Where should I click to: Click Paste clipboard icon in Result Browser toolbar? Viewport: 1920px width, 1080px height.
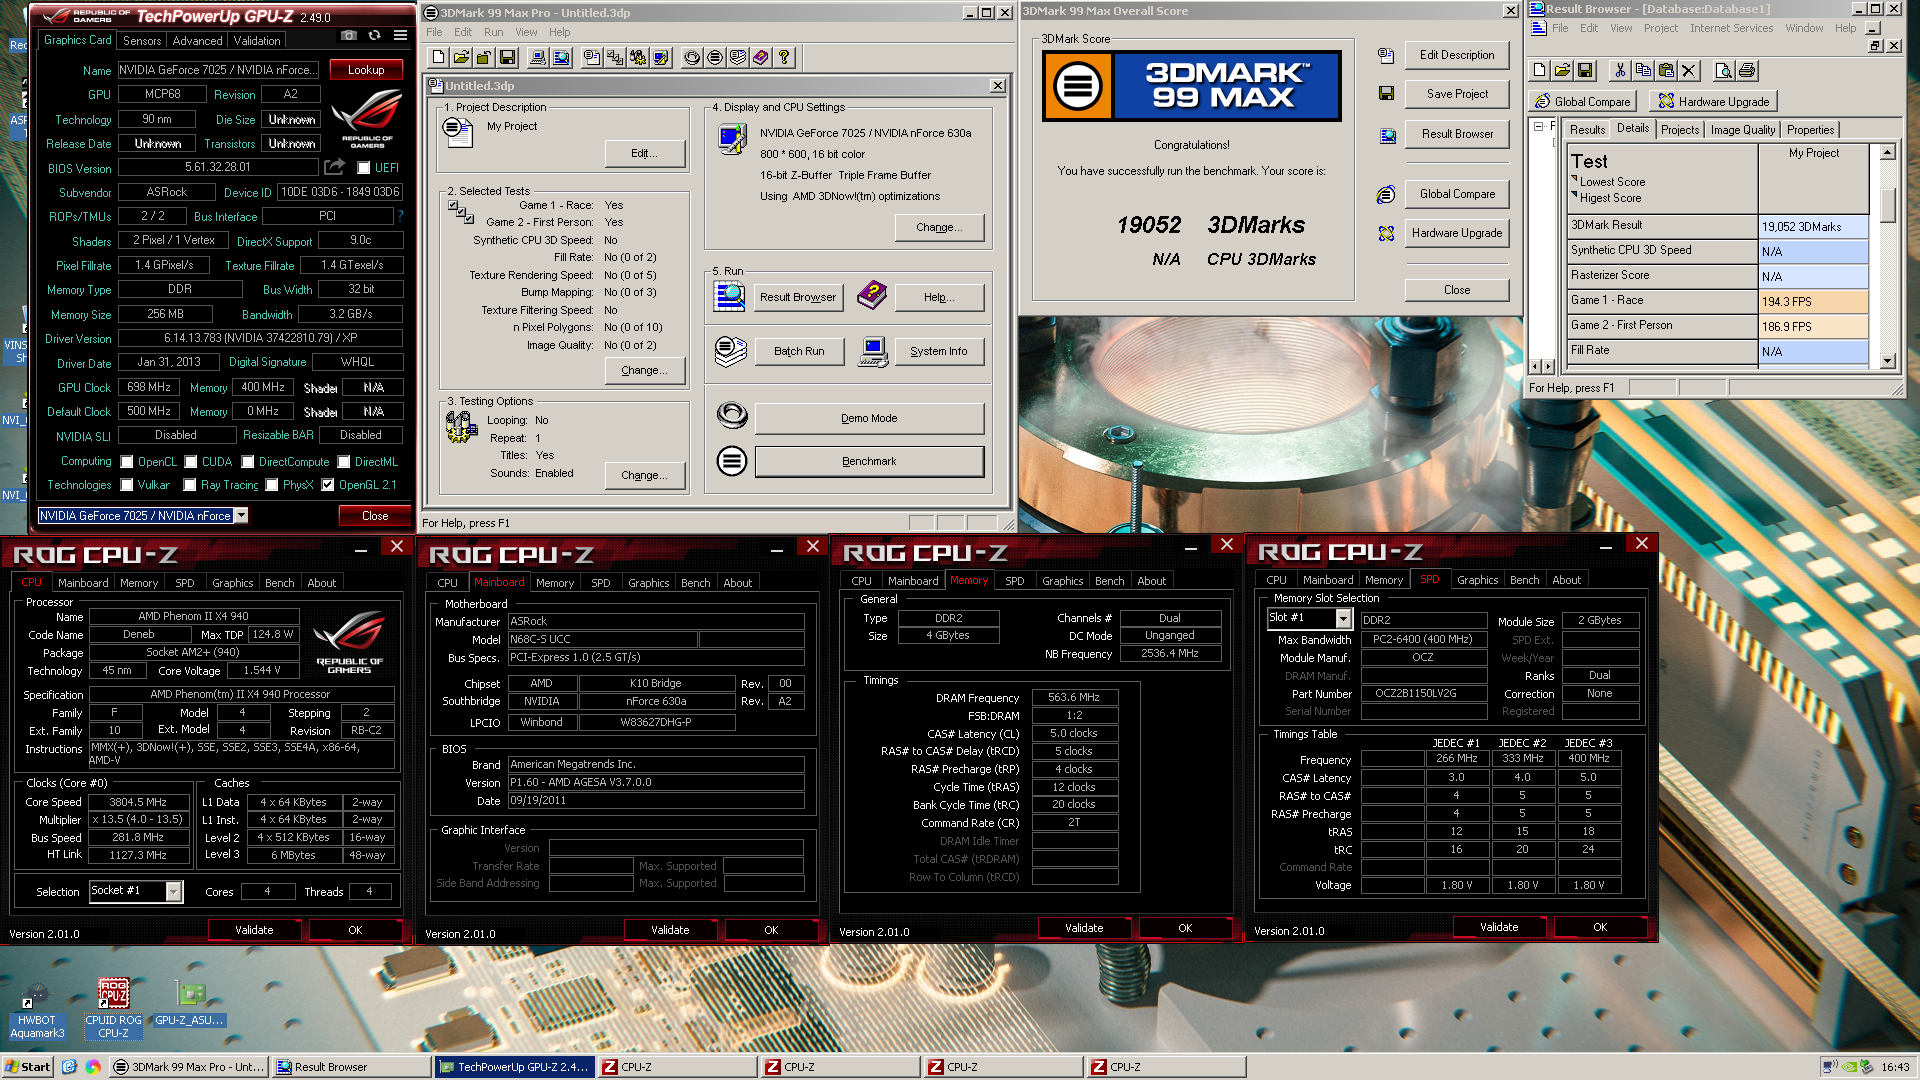click(x=1666, y=71)
